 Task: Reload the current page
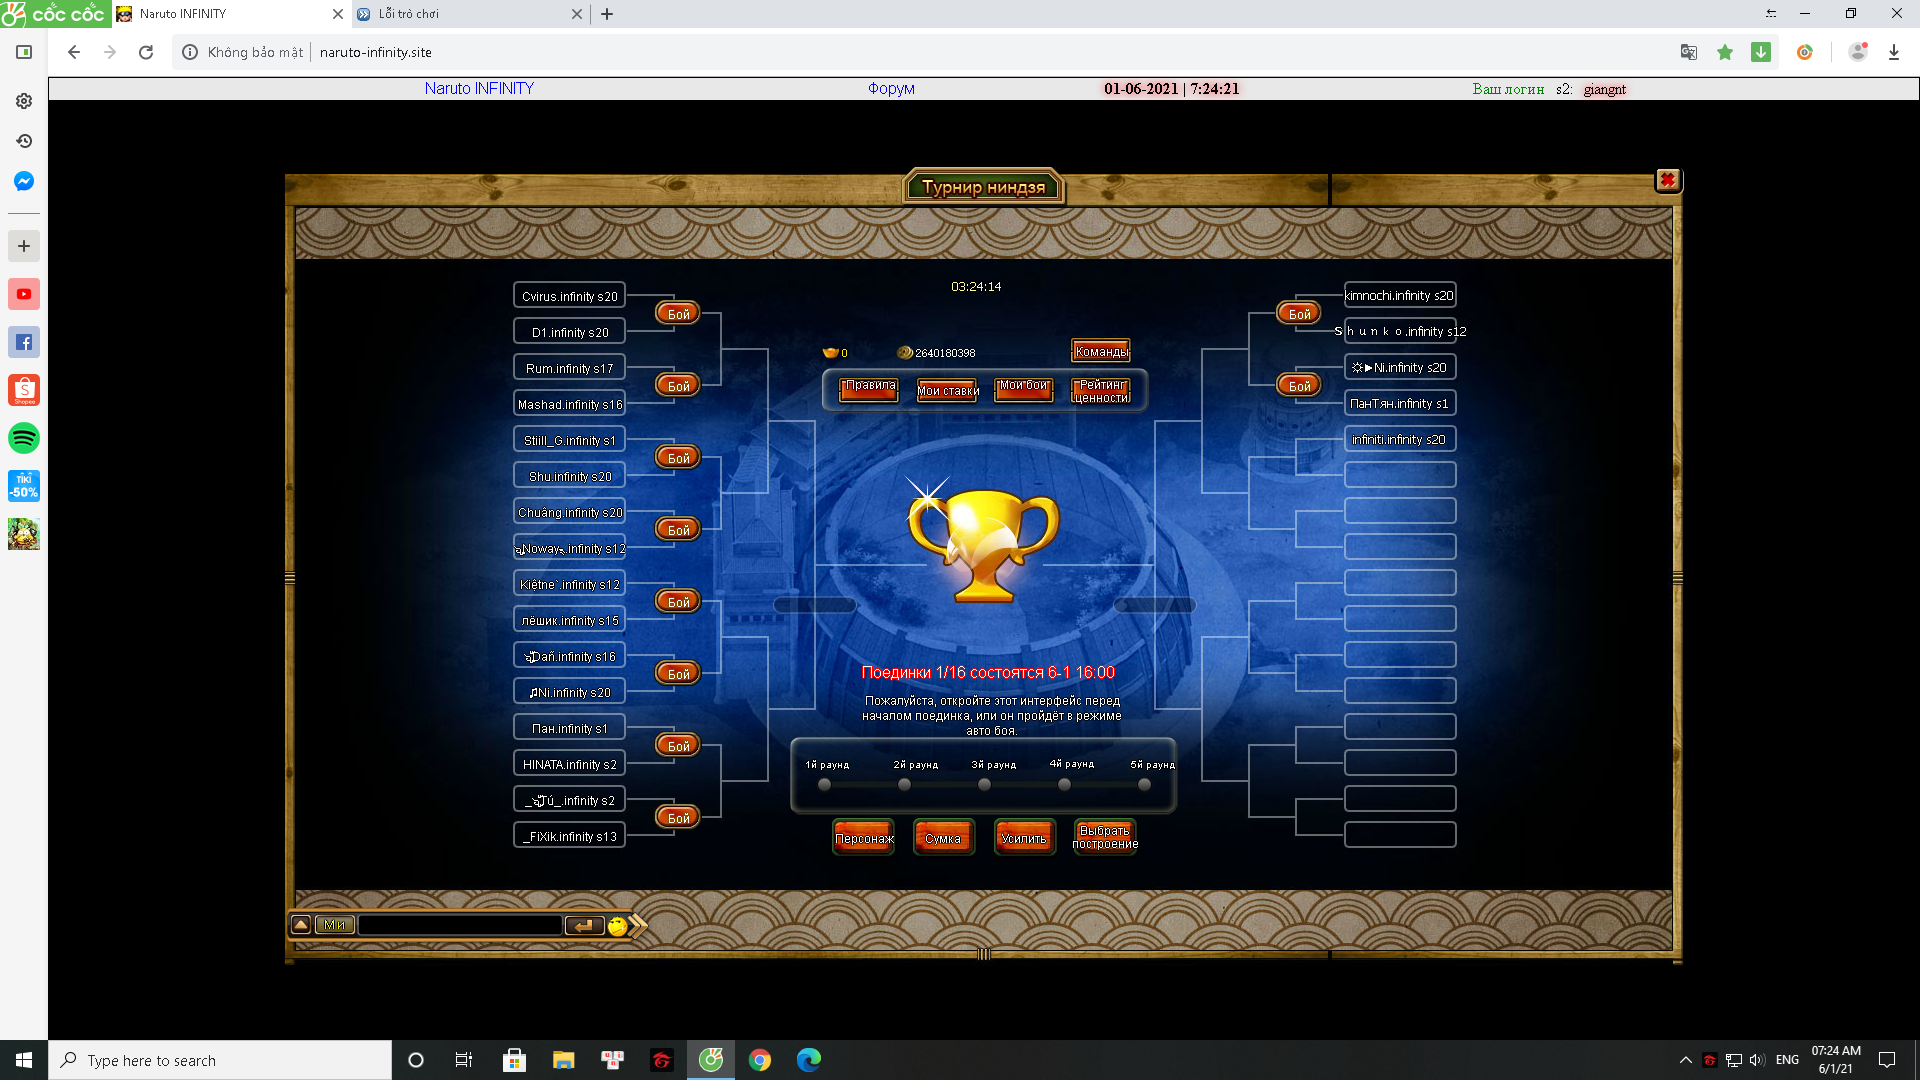[x=146, y=52]
